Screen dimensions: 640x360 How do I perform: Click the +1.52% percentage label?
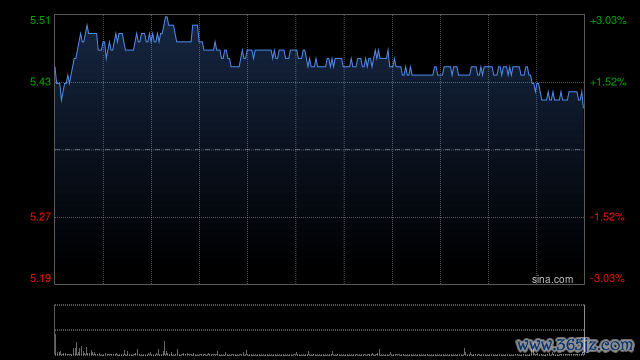[x=608, y=82]
